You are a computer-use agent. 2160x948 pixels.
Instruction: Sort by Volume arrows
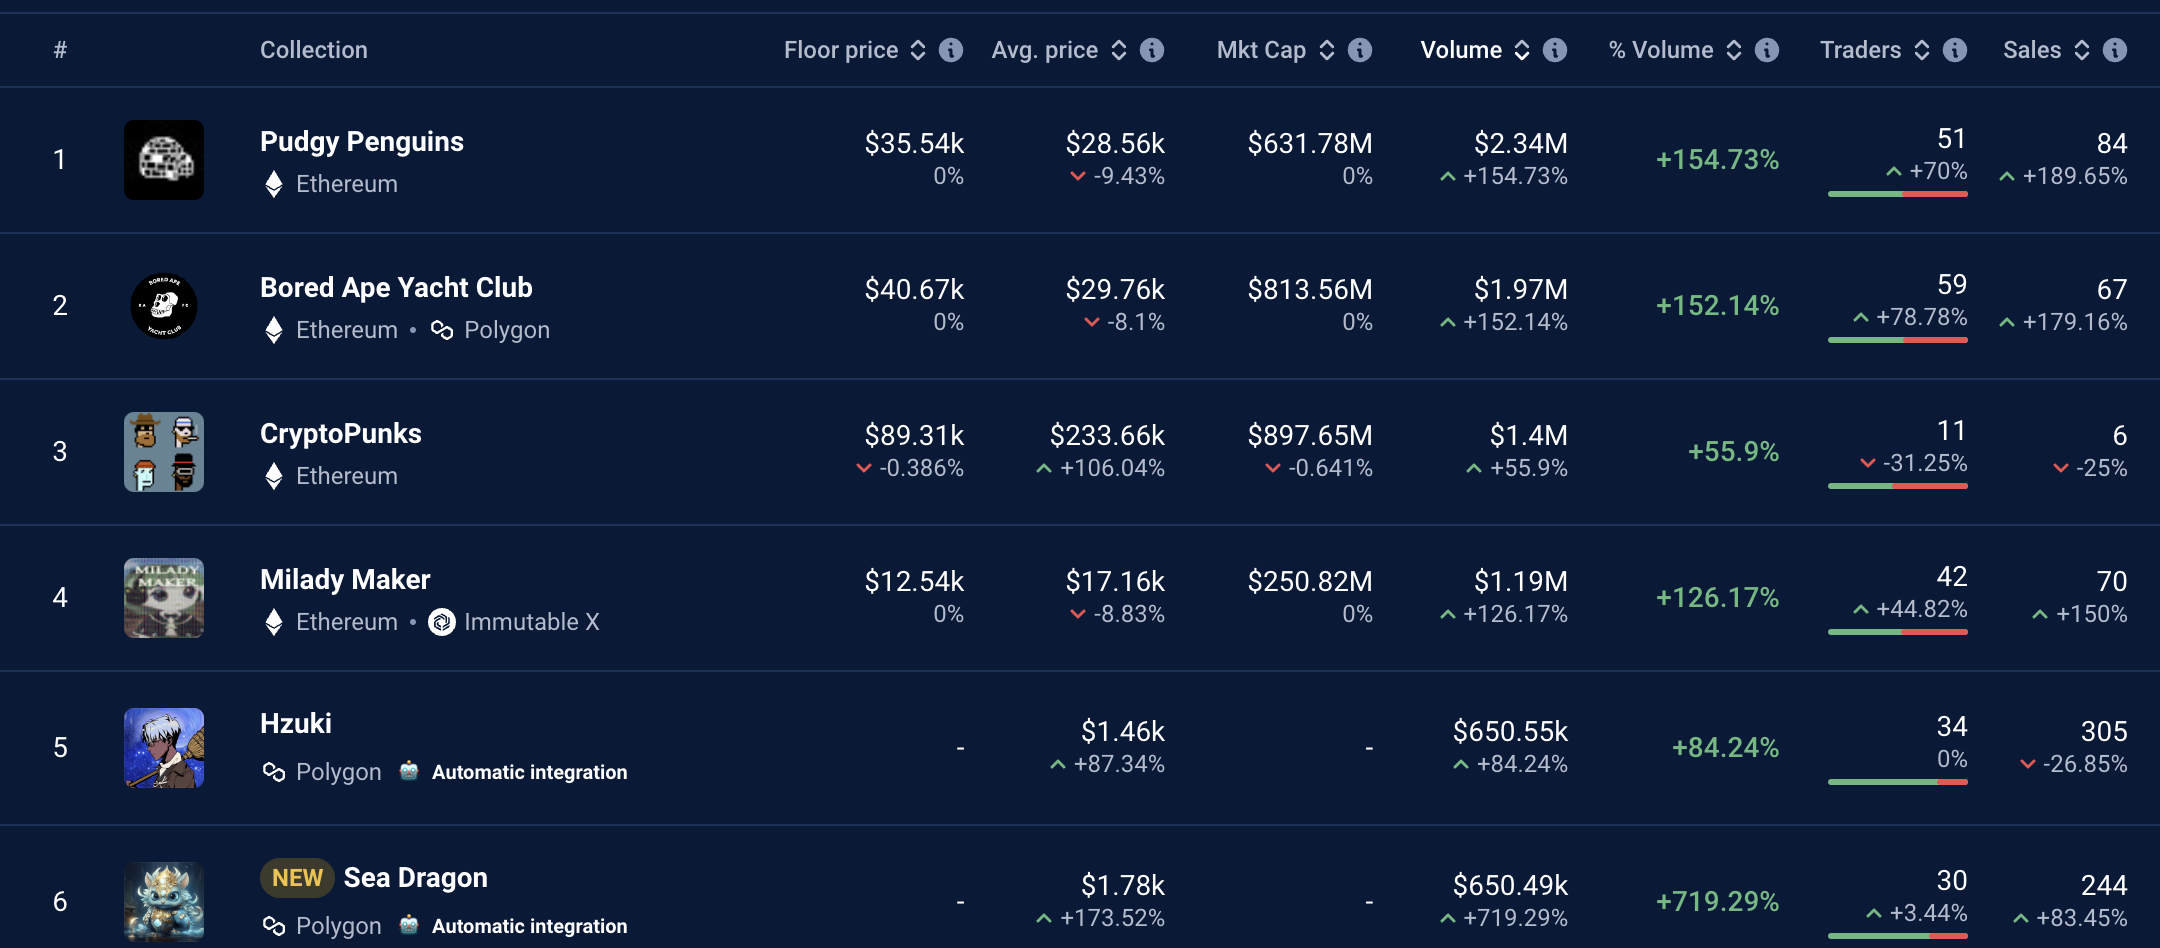pos(1522,50)
